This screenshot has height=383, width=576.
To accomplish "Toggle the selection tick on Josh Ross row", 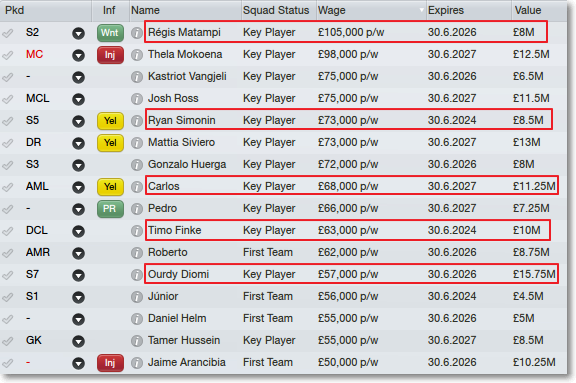I will (8, 99).
